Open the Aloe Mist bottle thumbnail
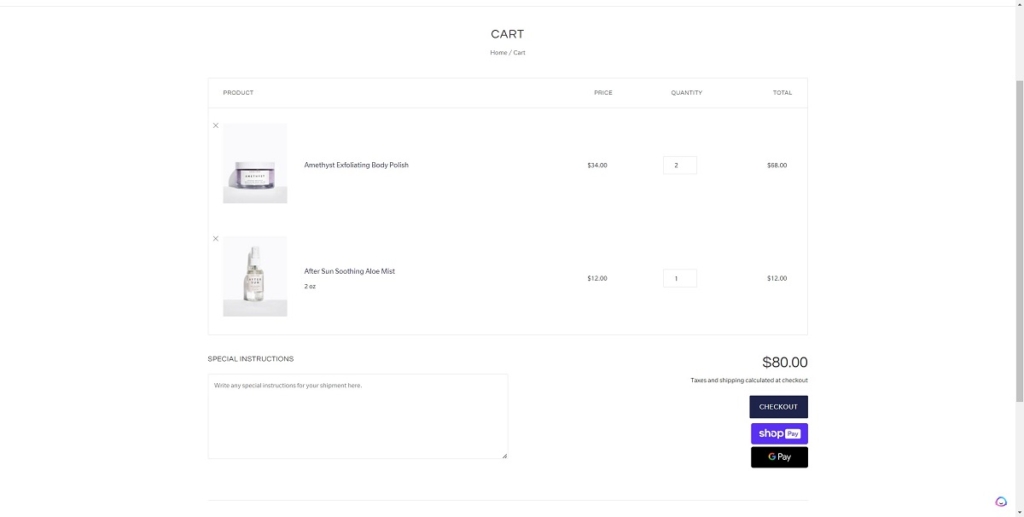The image size is (1024, 517). coord(255,276)
